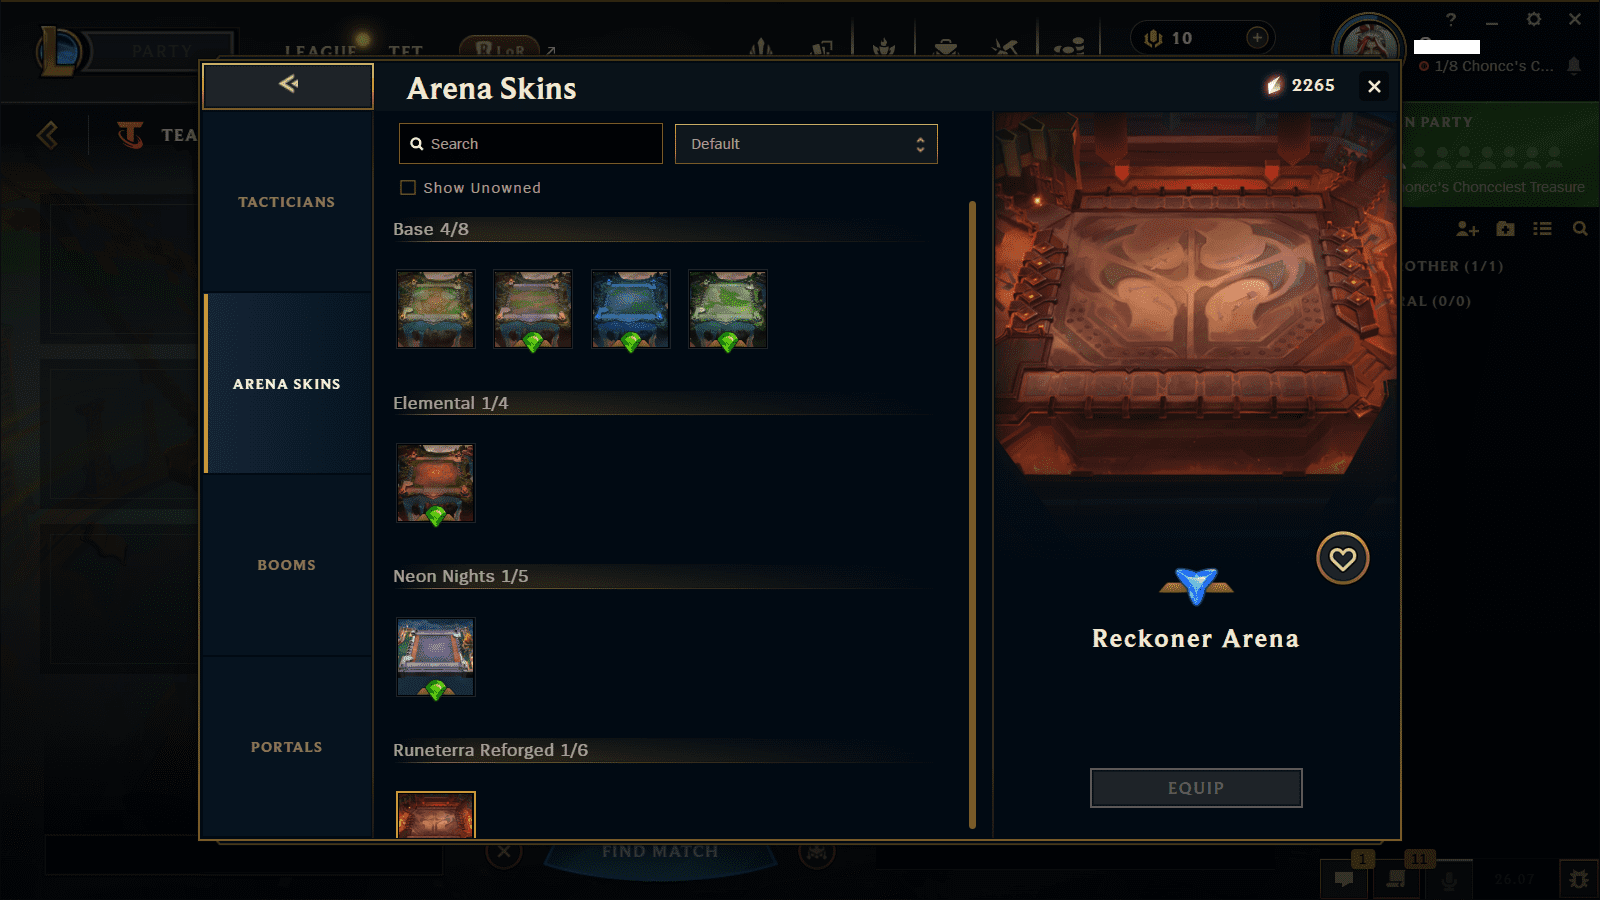Select the Neon Nights arena thumbnail
Screen dimensions: 1600x900
pyautogui.click(x=436, y=657)
